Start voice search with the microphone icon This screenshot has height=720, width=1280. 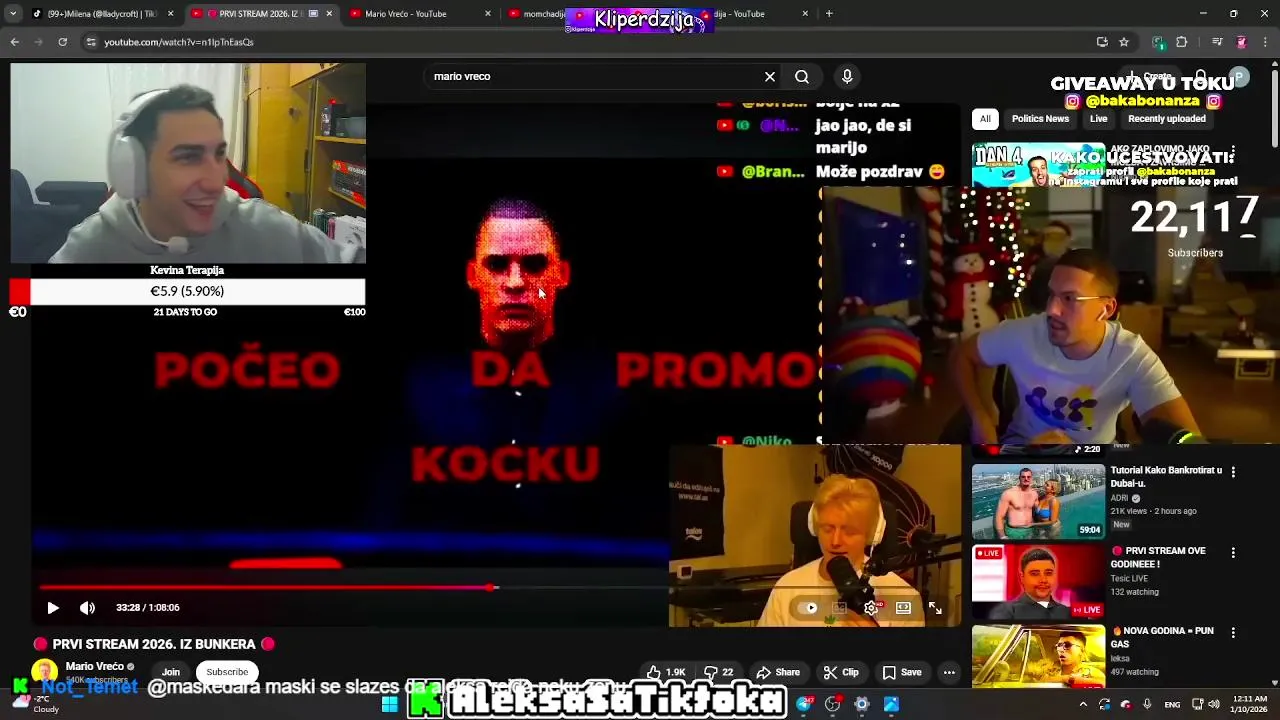point(847,76)
